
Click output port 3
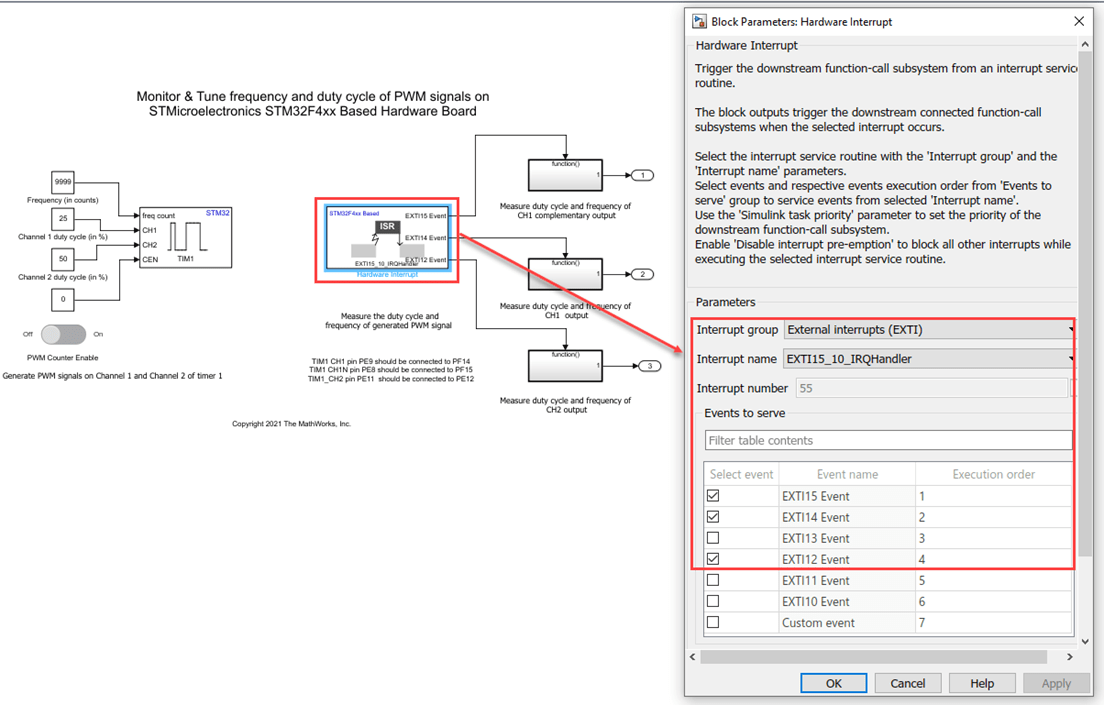650,366
